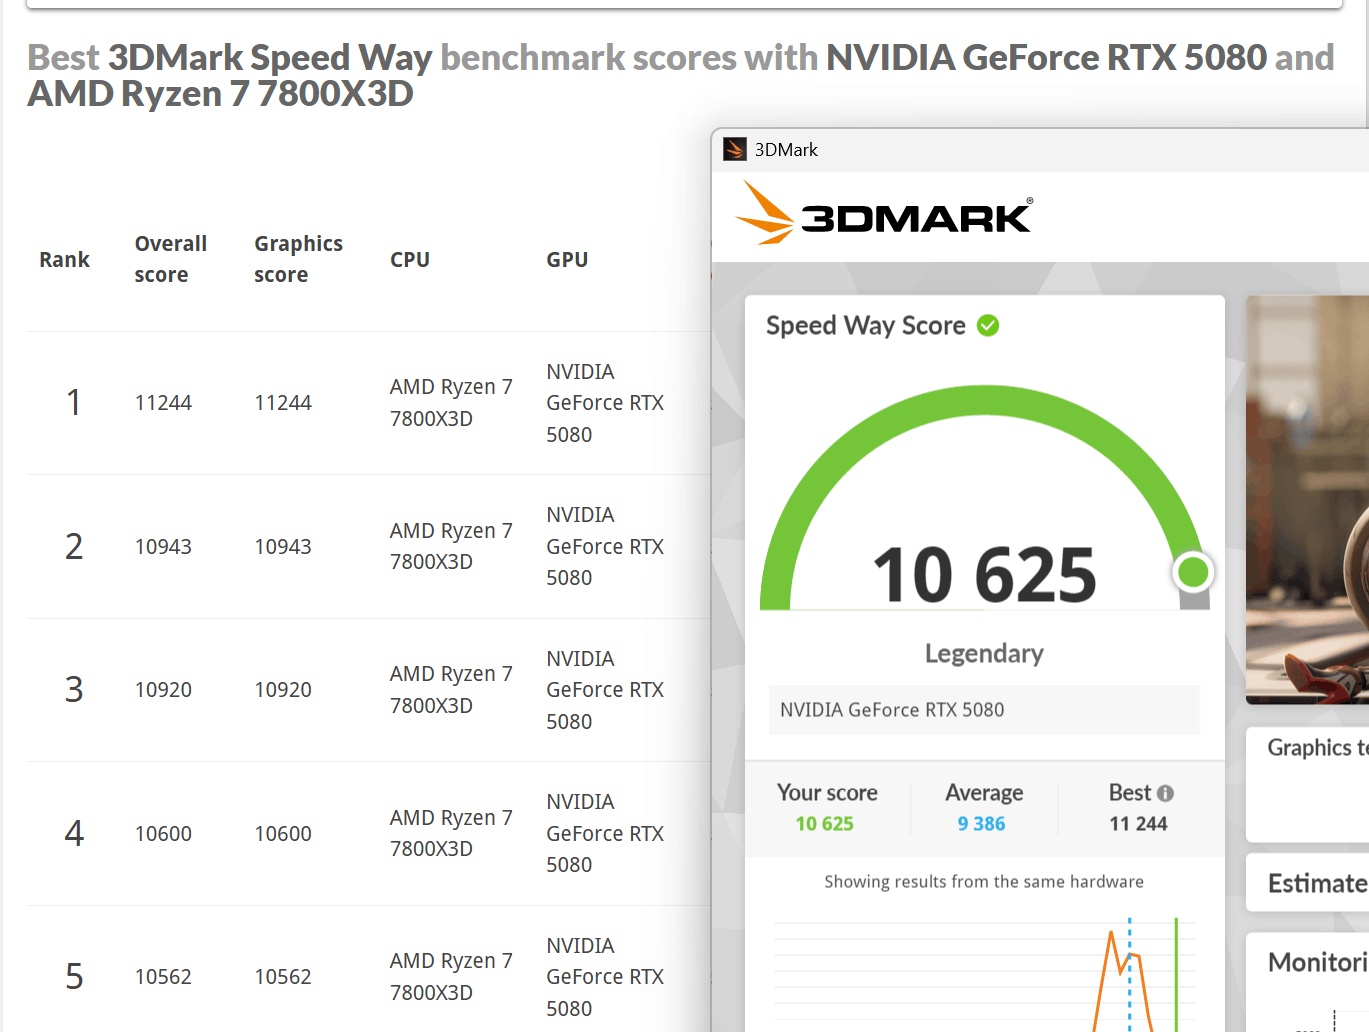
Task: Click the Monitoring panel heading
Action: (x=1317, y=962)
